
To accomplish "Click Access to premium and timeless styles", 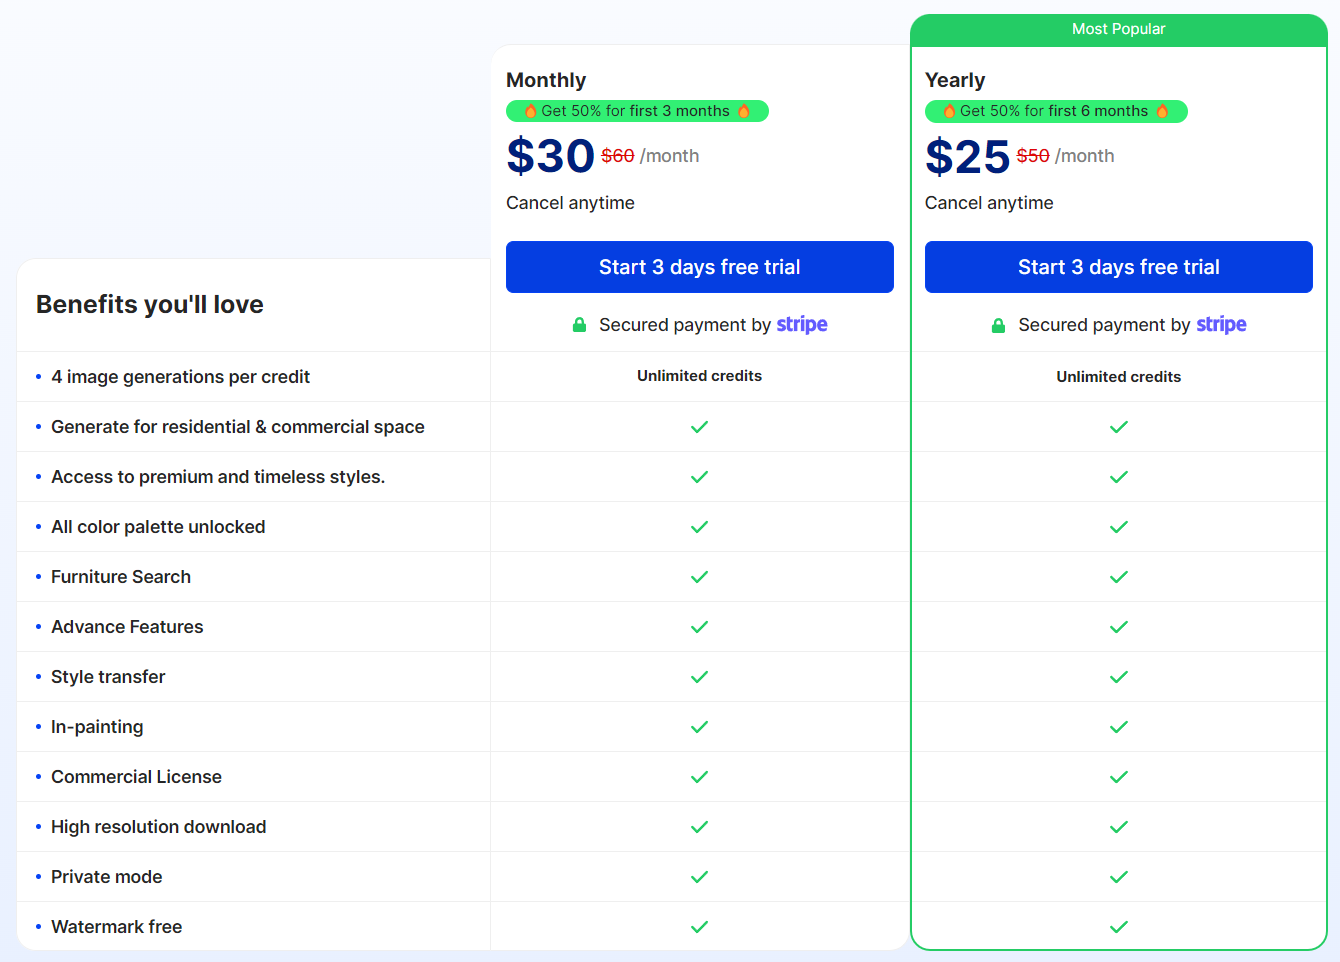I will 218,477.
